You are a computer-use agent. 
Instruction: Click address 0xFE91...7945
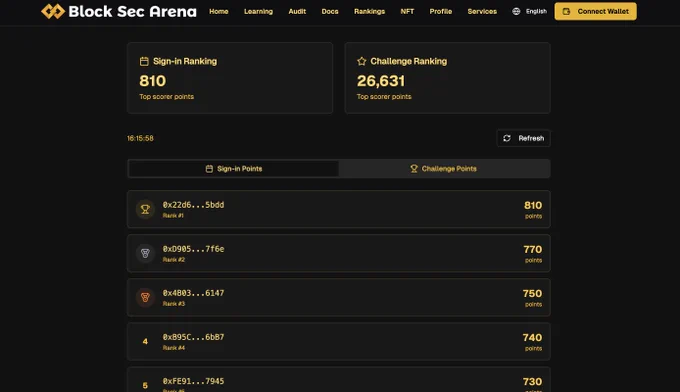click(x=193, y=381)
